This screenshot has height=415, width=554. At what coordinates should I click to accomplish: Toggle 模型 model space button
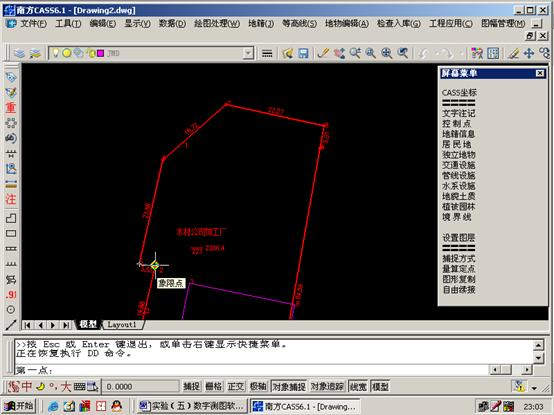[x=380, y=387]
